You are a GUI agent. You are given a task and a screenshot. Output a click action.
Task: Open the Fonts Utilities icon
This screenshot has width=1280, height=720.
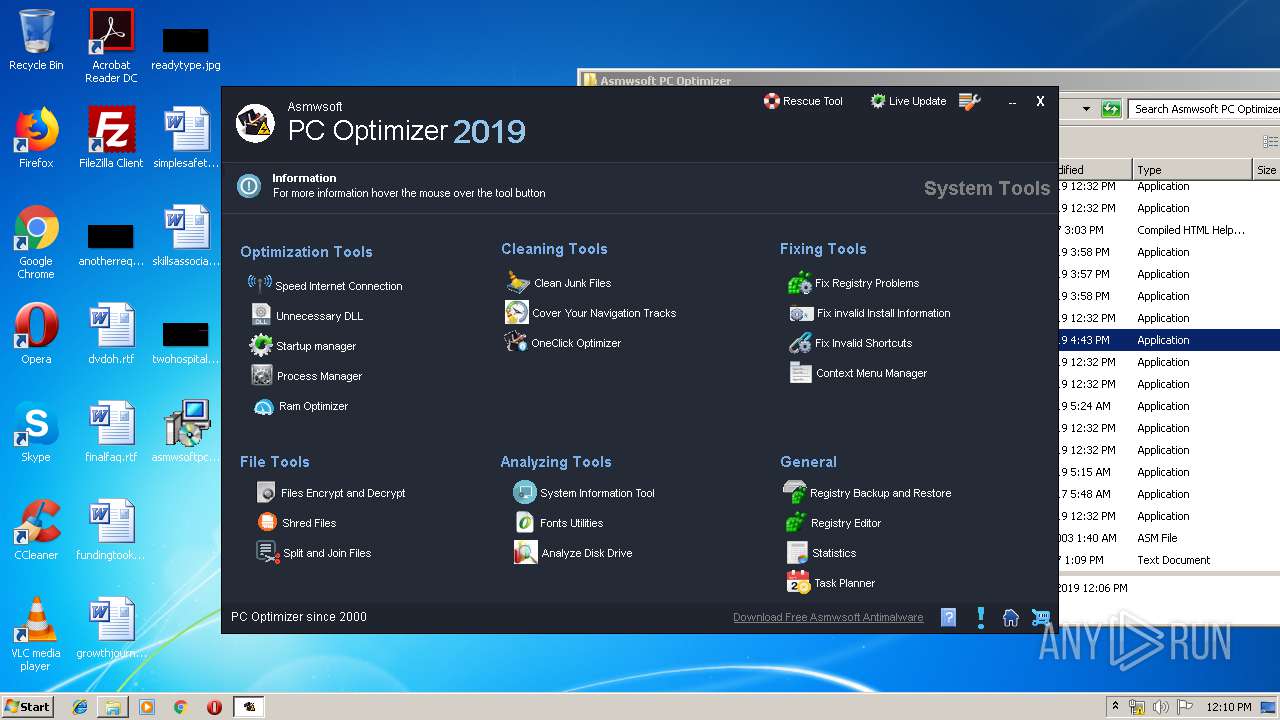click(x=525, y=522)
